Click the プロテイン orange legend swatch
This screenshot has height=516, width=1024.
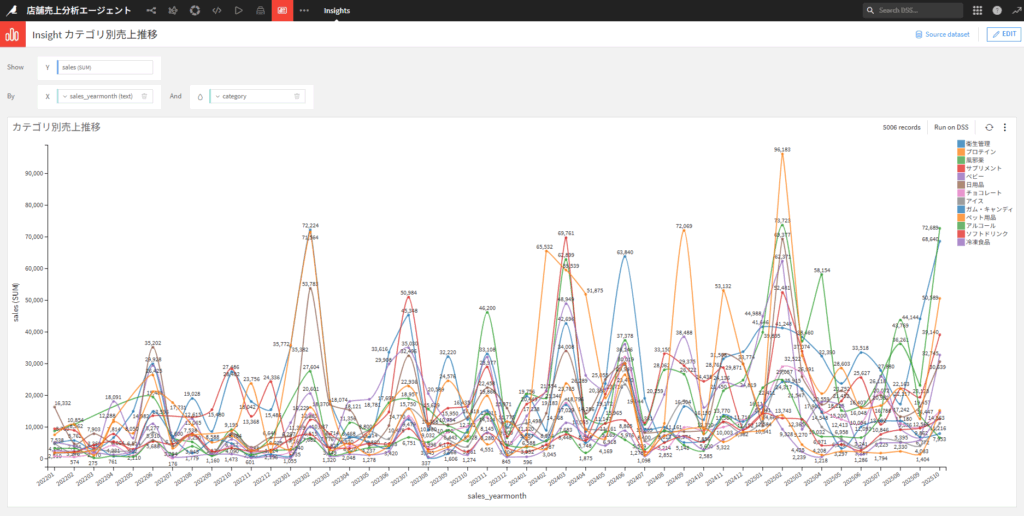pyautogui.click(x=961, y=152)
